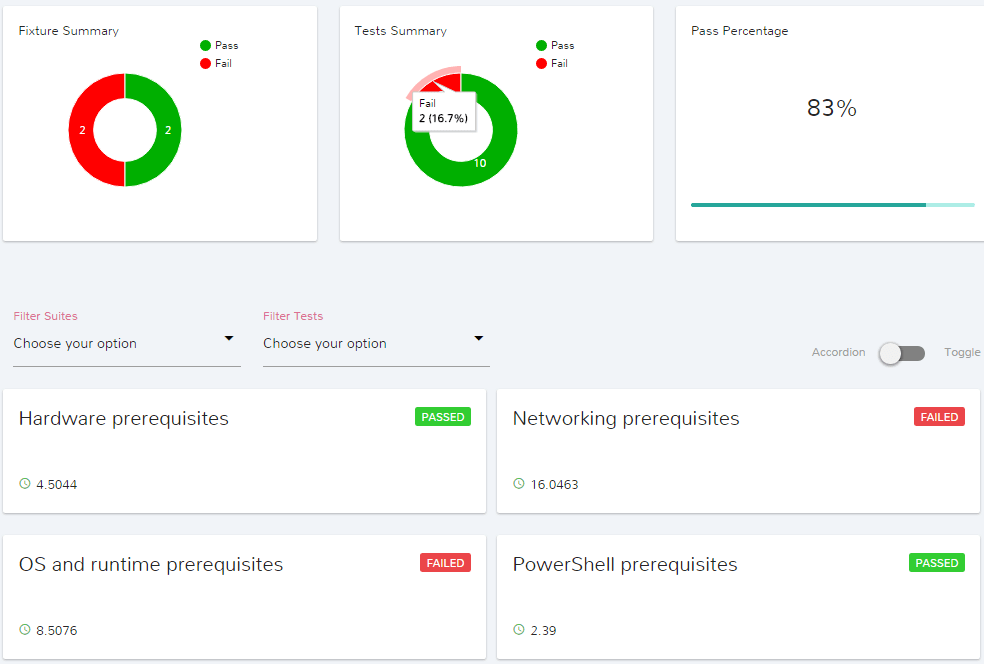Open the Filter Tests dropdown
This screenshot has width=984, height=664.
pyautogui.click(x=376, y=343)
